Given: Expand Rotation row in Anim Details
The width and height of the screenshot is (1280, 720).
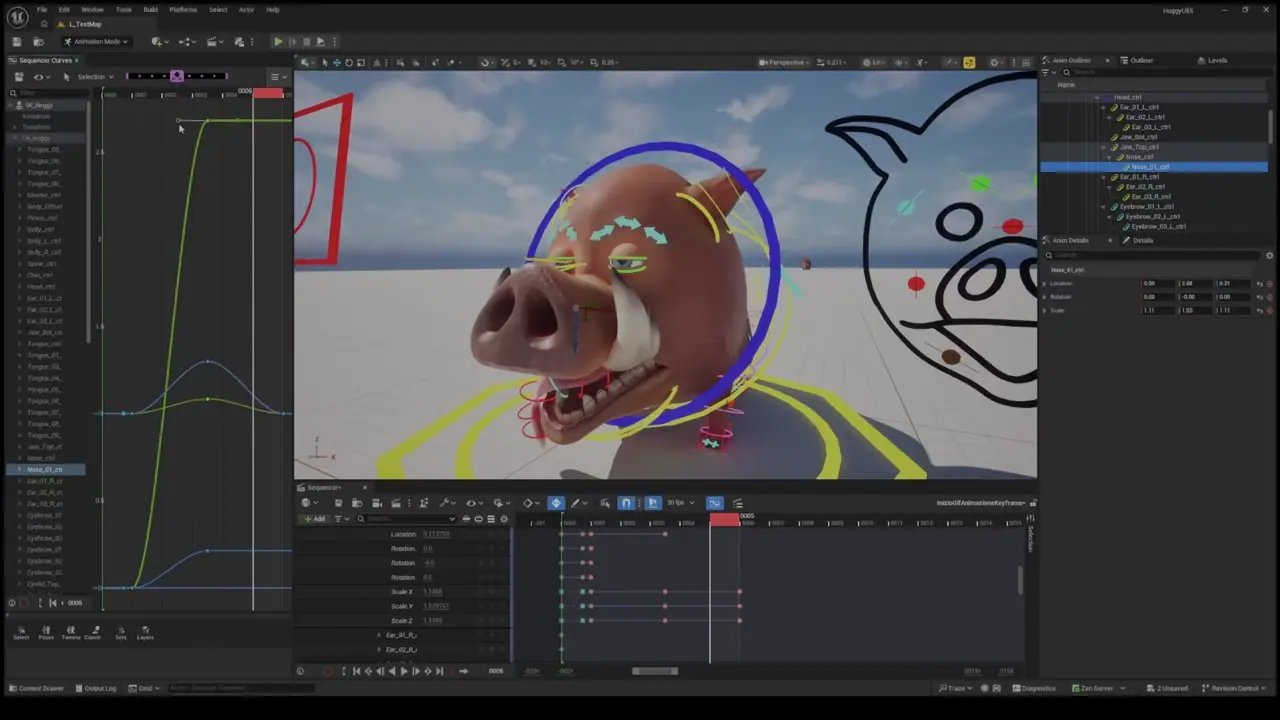Looking at the screenshot, I should click(1044, 297).
